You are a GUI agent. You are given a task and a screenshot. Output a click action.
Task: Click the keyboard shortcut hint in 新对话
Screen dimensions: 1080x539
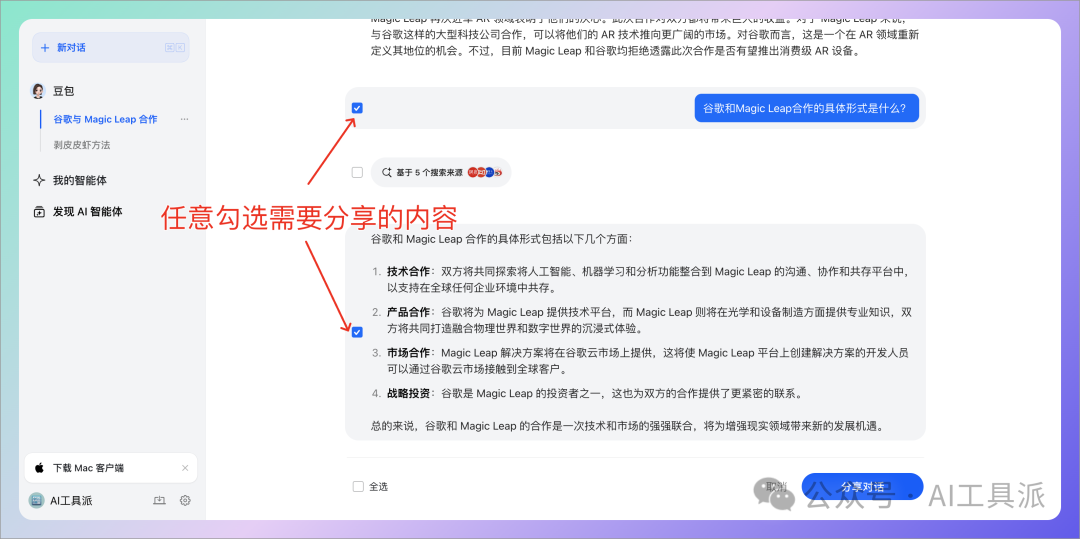(174, 47)
